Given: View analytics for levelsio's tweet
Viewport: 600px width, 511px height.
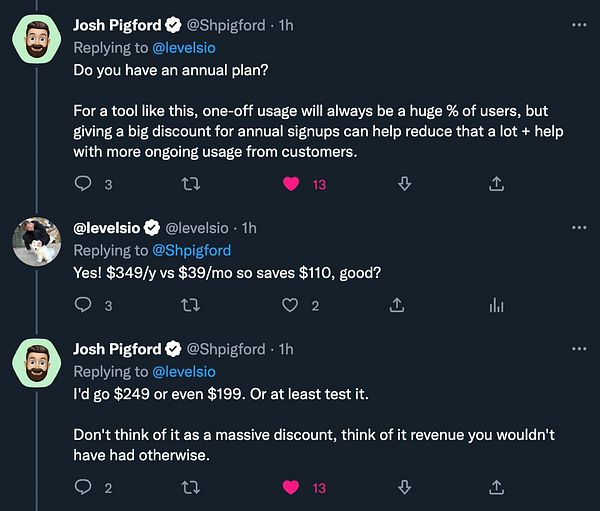Looking at the screenshot, I should [x=497, y=305].
